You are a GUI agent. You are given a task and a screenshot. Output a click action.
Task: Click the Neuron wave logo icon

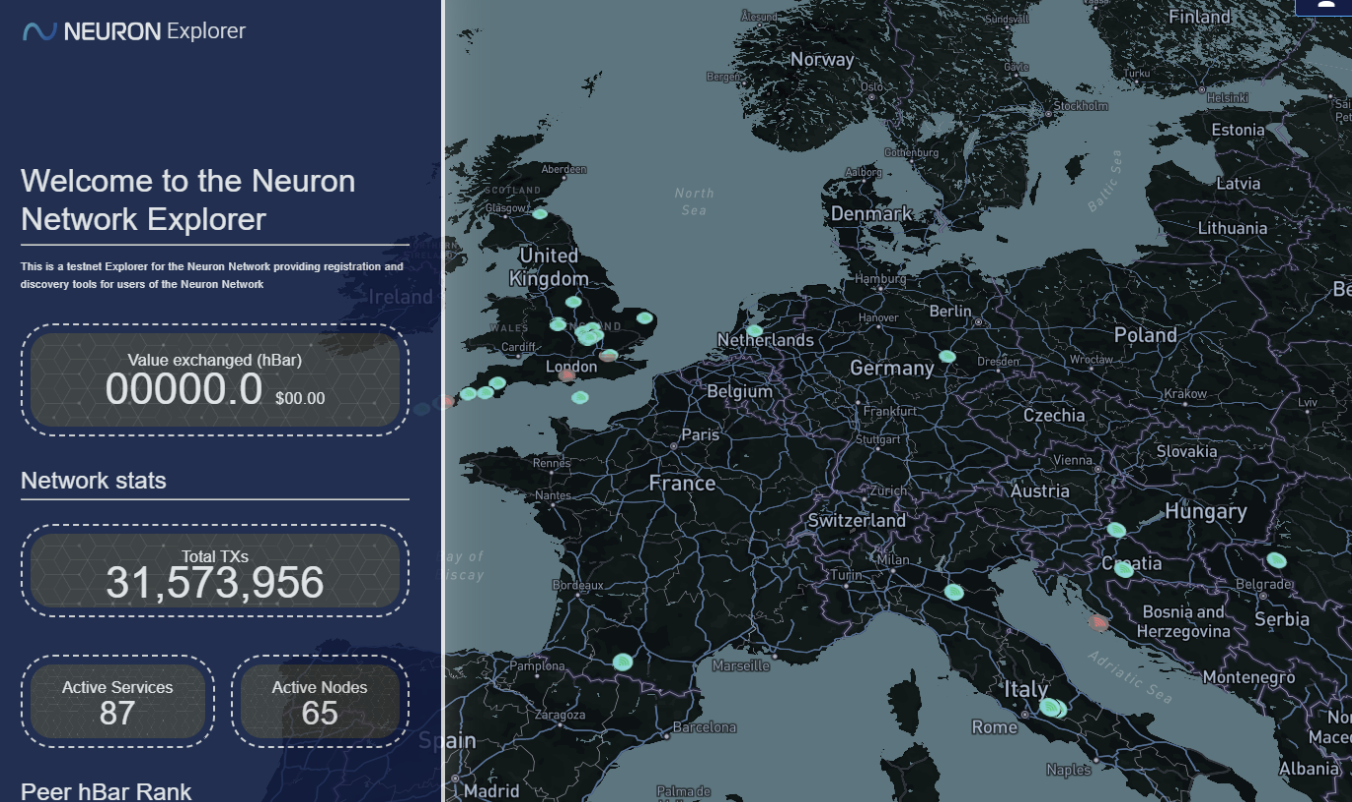(40, 32)
